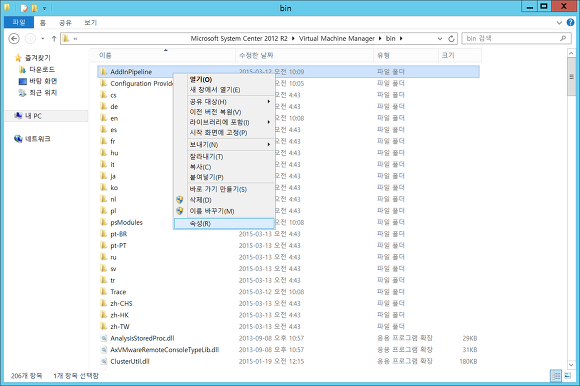Image resolution: width=580 pixels, height=386 pixels.
Task: Expand address bar history dropdown
Action: click(x=440, y=38)
